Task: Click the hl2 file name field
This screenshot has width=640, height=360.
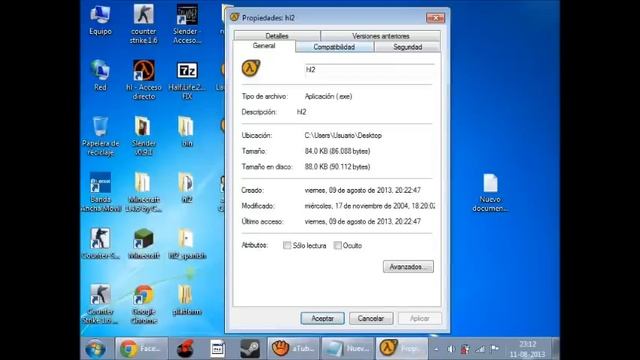Action: [369, 69]
